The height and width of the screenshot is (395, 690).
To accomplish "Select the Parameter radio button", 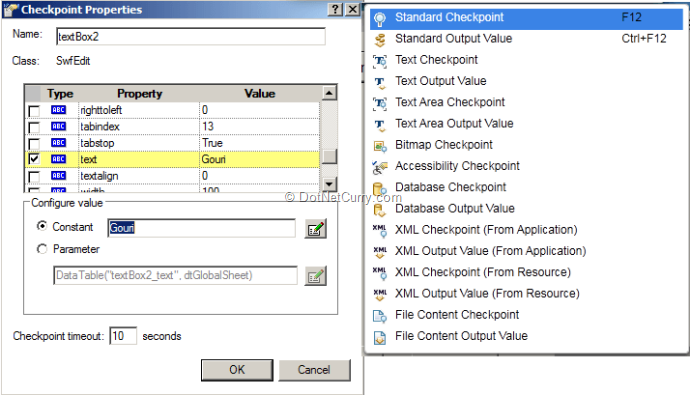I will [x=42, y=249].
